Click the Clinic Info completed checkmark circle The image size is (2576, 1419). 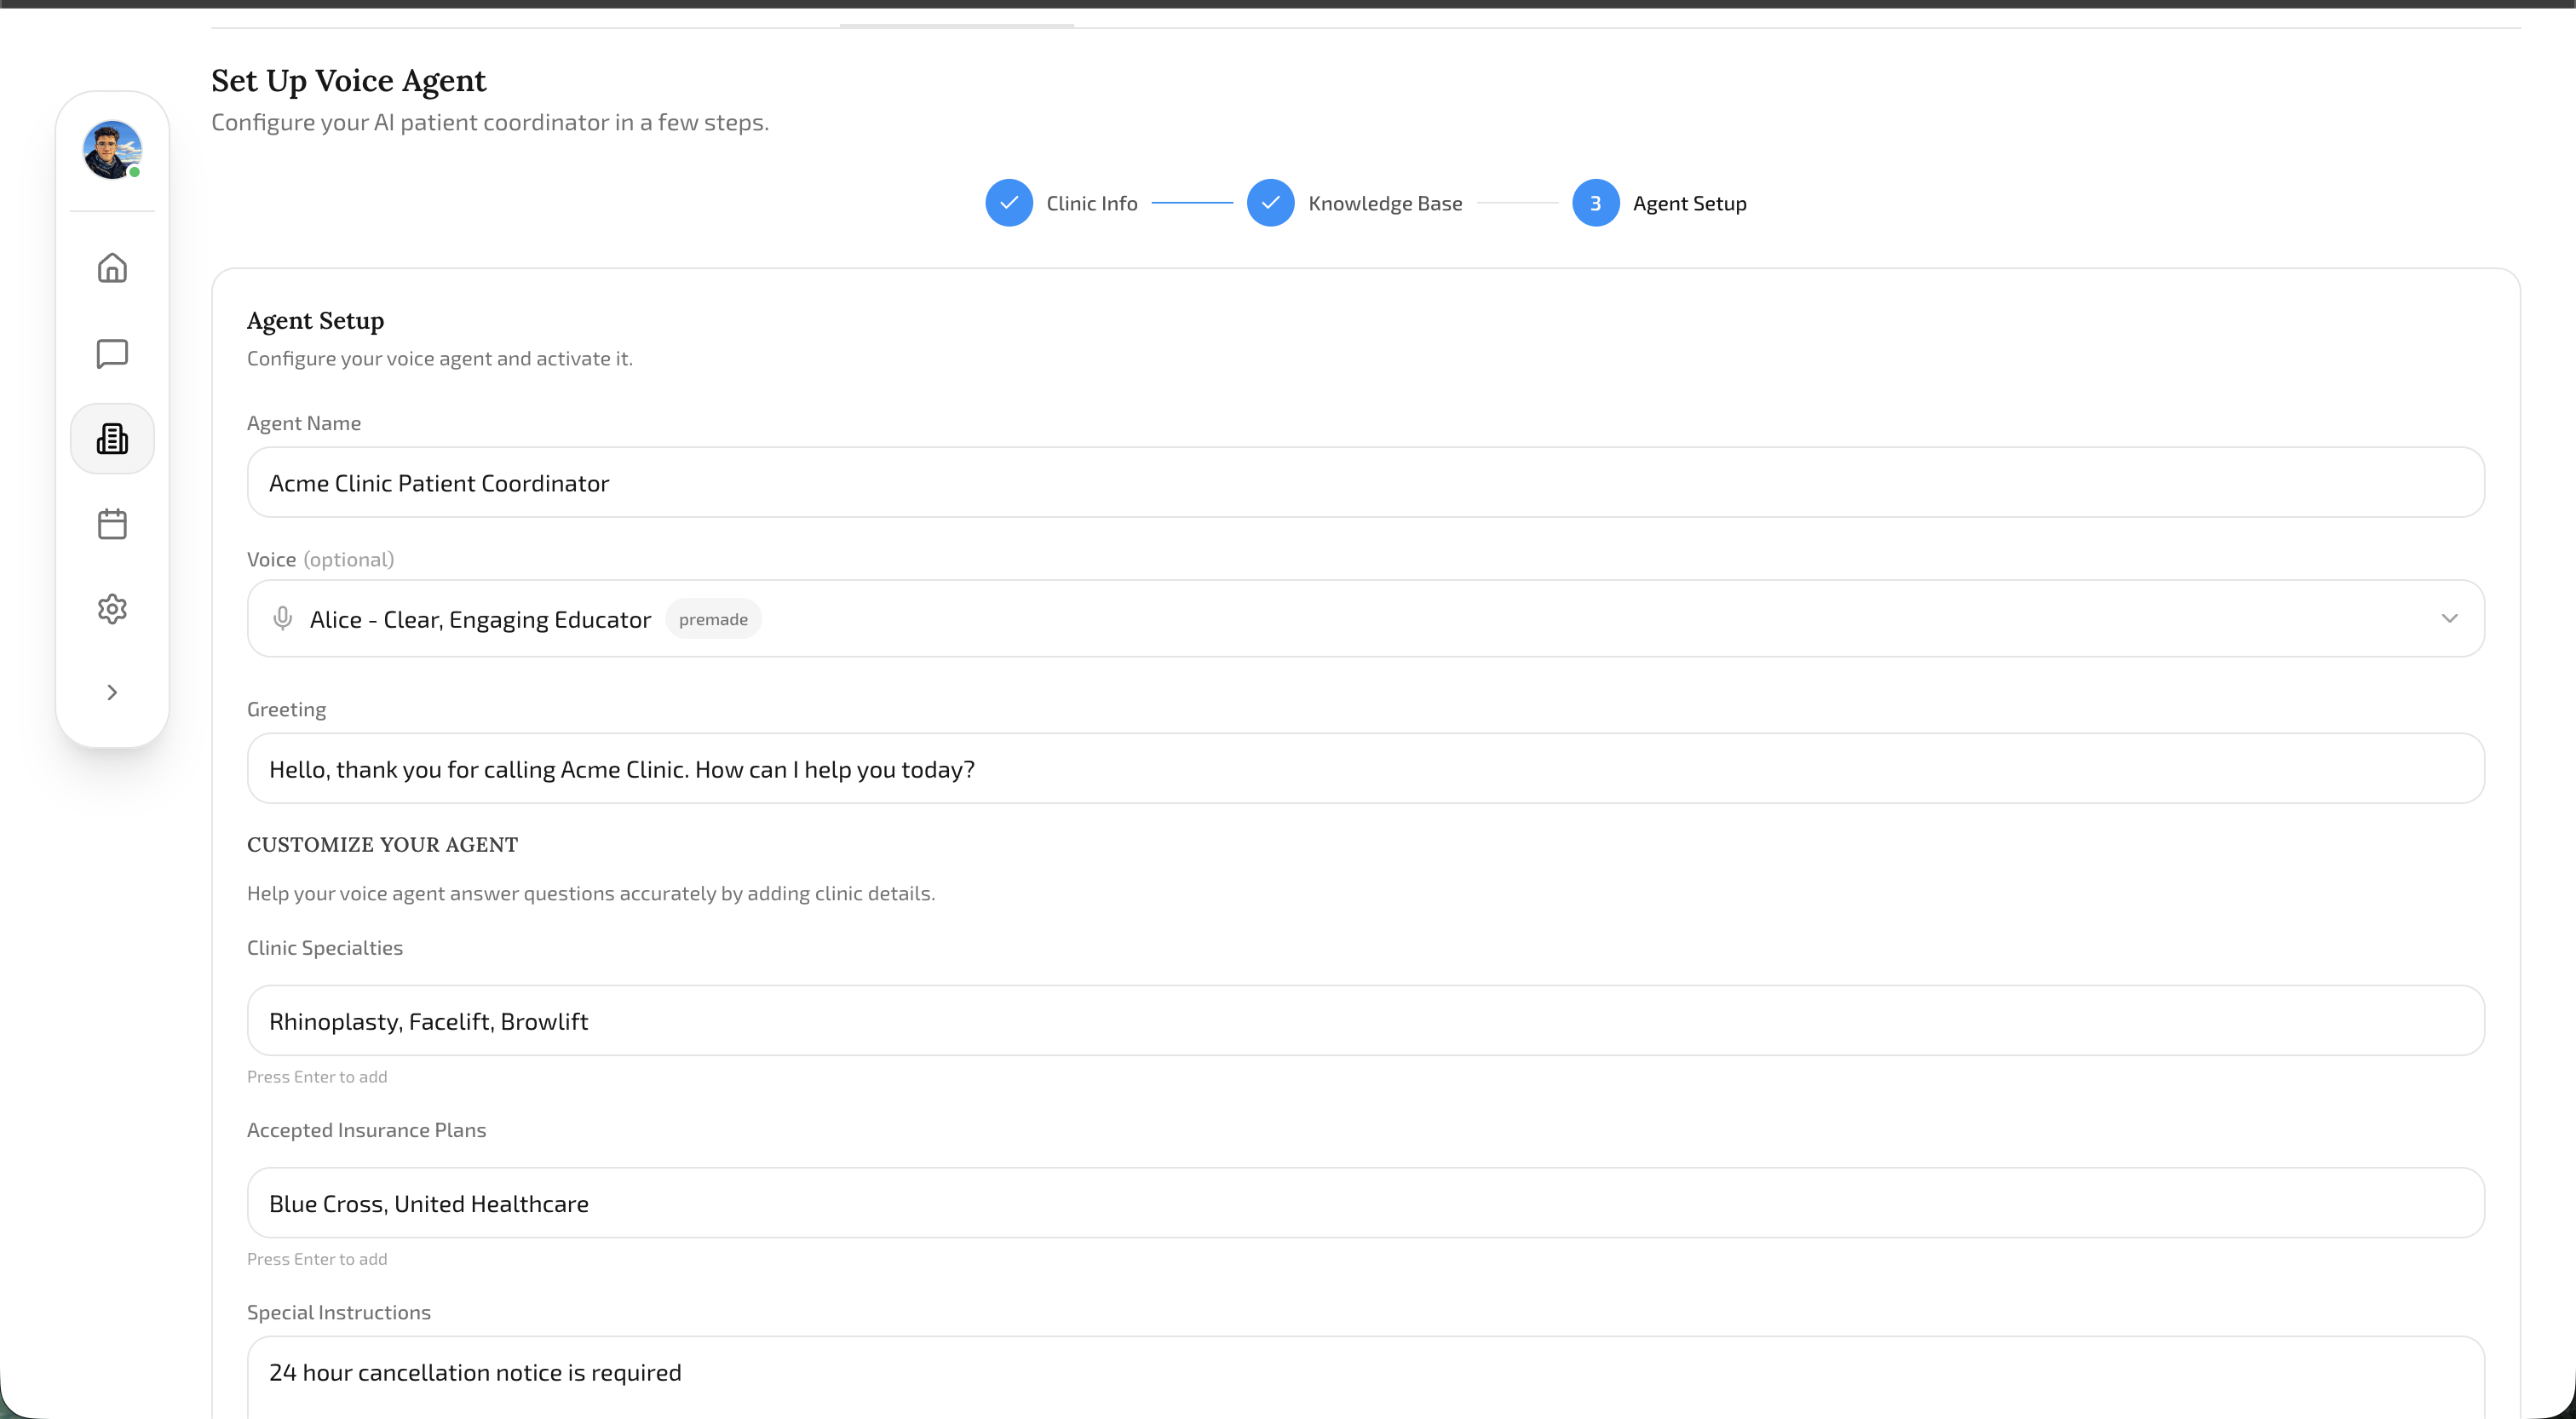[1009, 202]
